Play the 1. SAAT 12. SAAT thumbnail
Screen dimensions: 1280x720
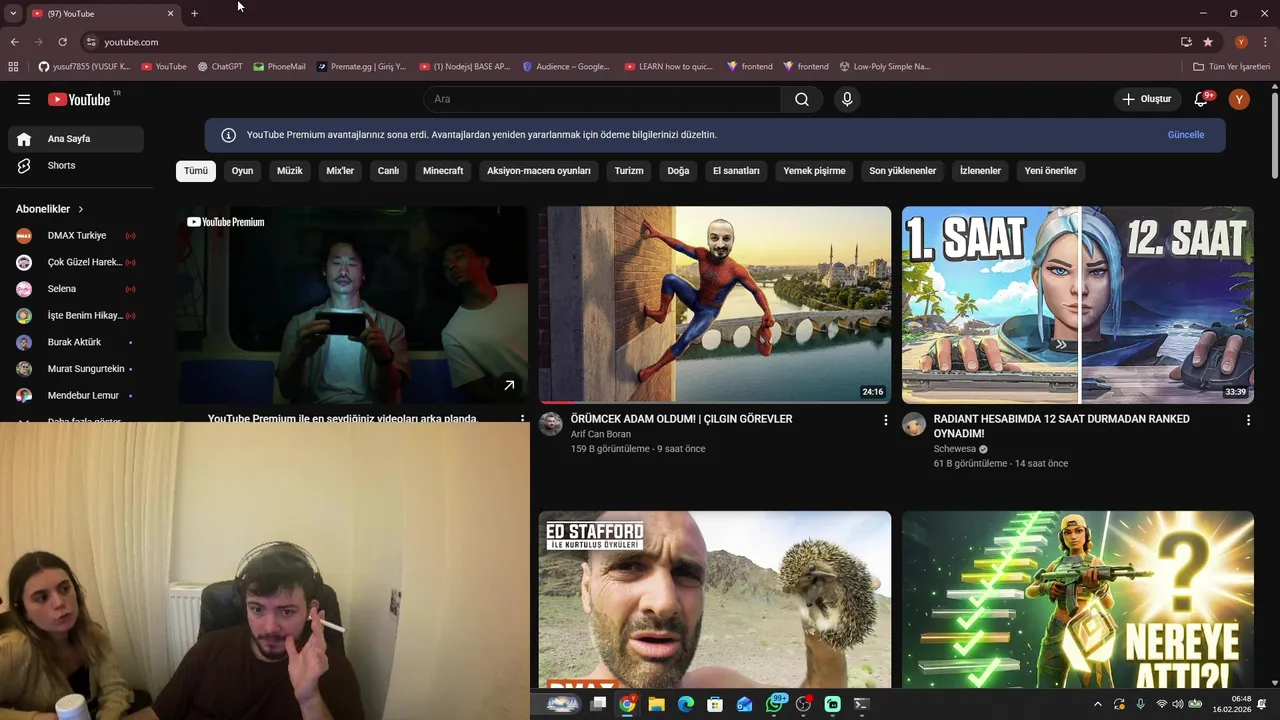click(1078, 305)
